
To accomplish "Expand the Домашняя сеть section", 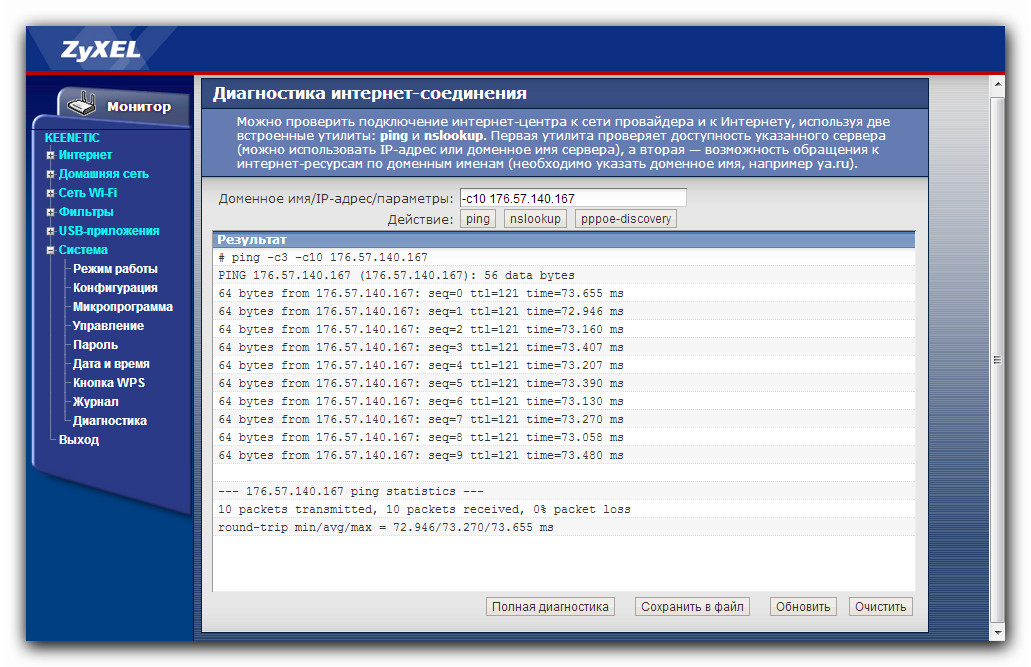I will [102, 174].
